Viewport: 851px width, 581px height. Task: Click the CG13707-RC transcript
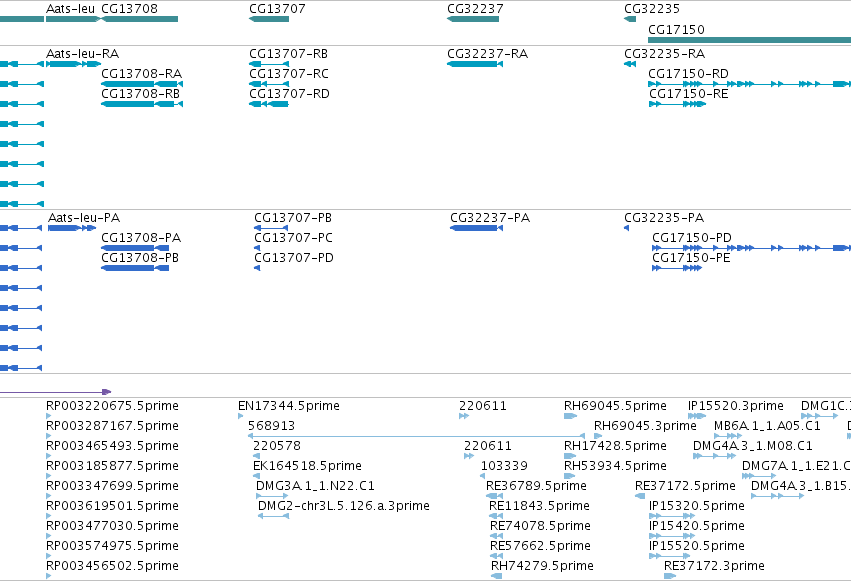pos(269,84)
